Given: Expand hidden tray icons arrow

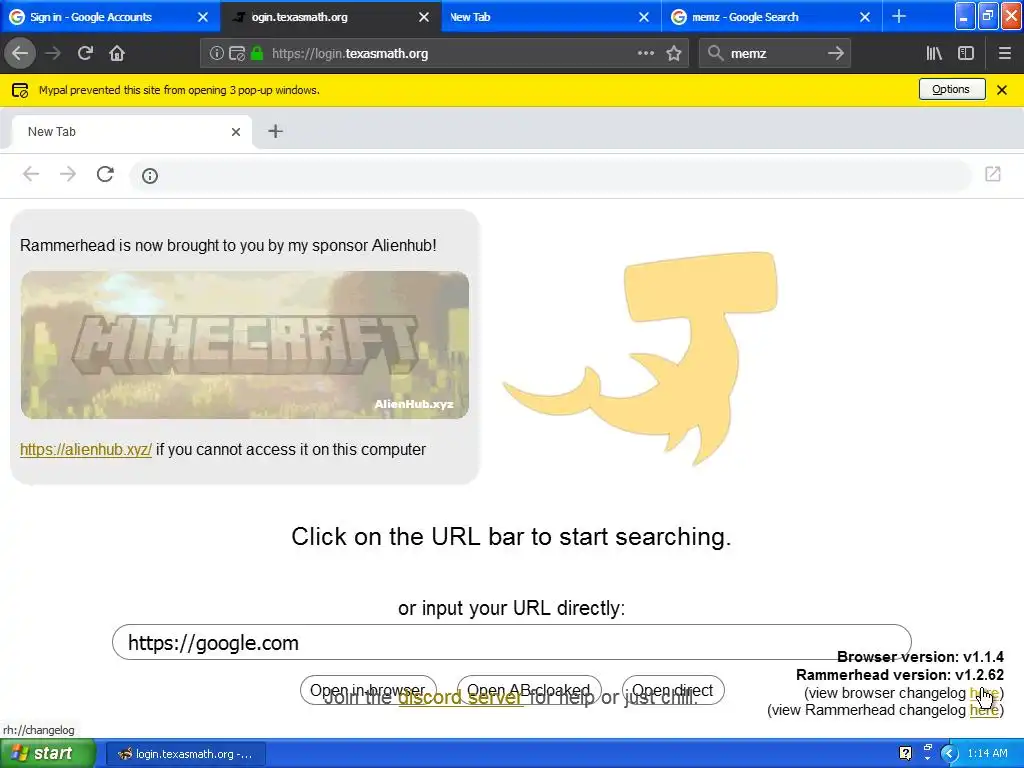Looking at the screenshot, I should point(949,754).
